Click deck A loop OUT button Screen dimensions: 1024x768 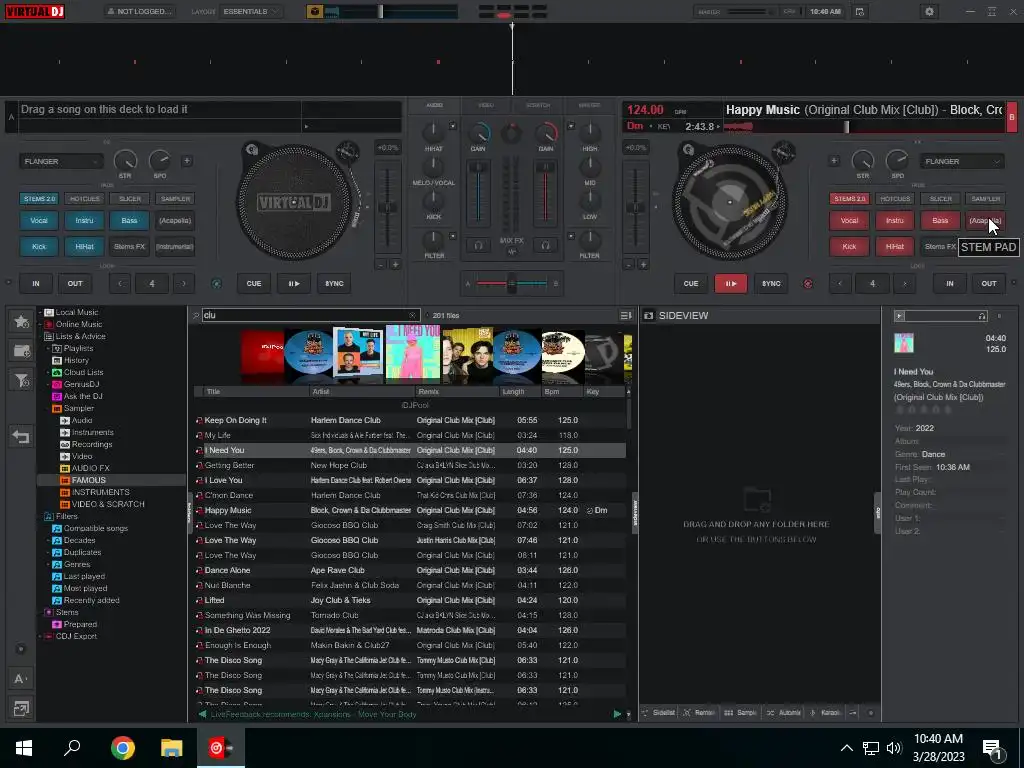(x=75, y=283)
